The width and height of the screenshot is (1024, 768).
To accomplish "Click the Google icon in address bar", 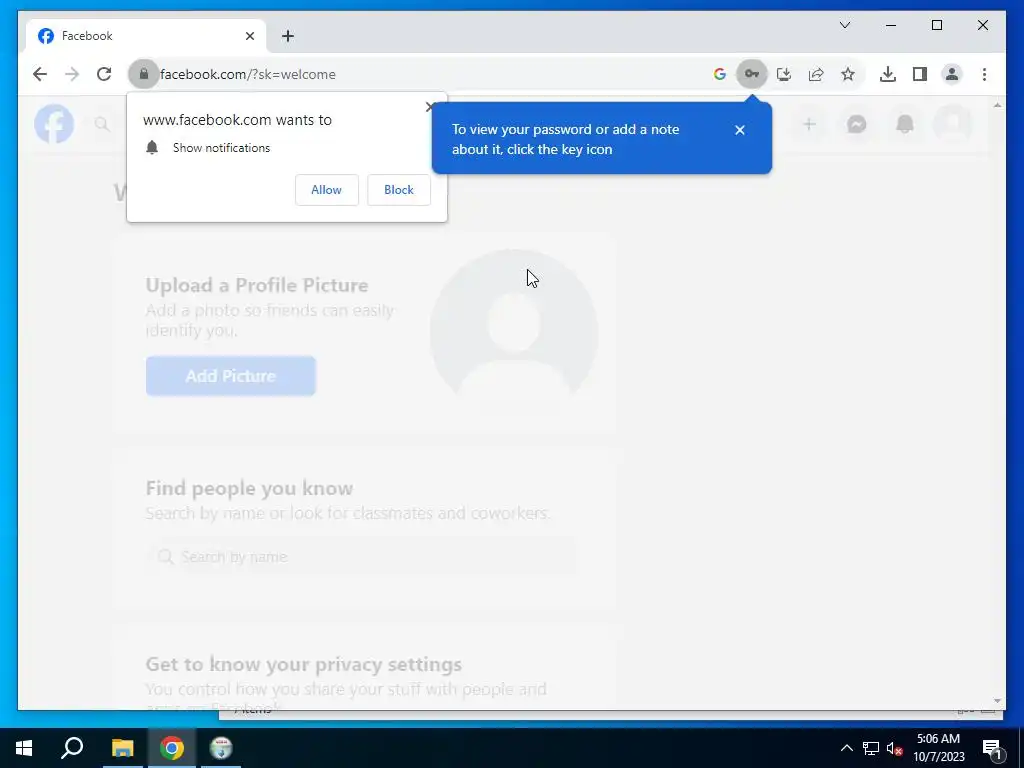I will tap(720, 74).
